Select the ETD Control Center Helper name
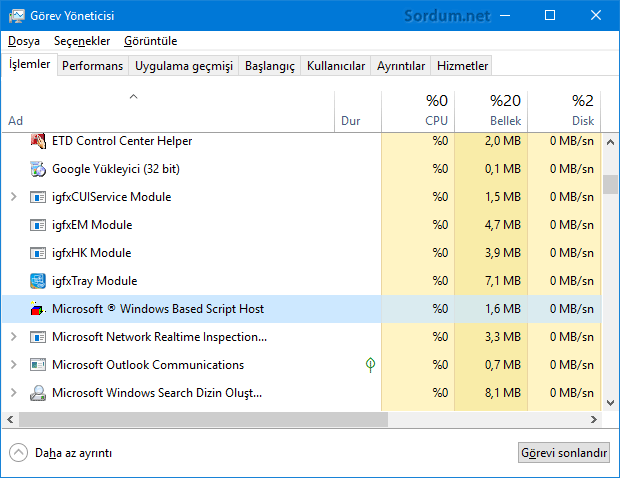The height and width of the screenshot is (478, 620). 122,141
